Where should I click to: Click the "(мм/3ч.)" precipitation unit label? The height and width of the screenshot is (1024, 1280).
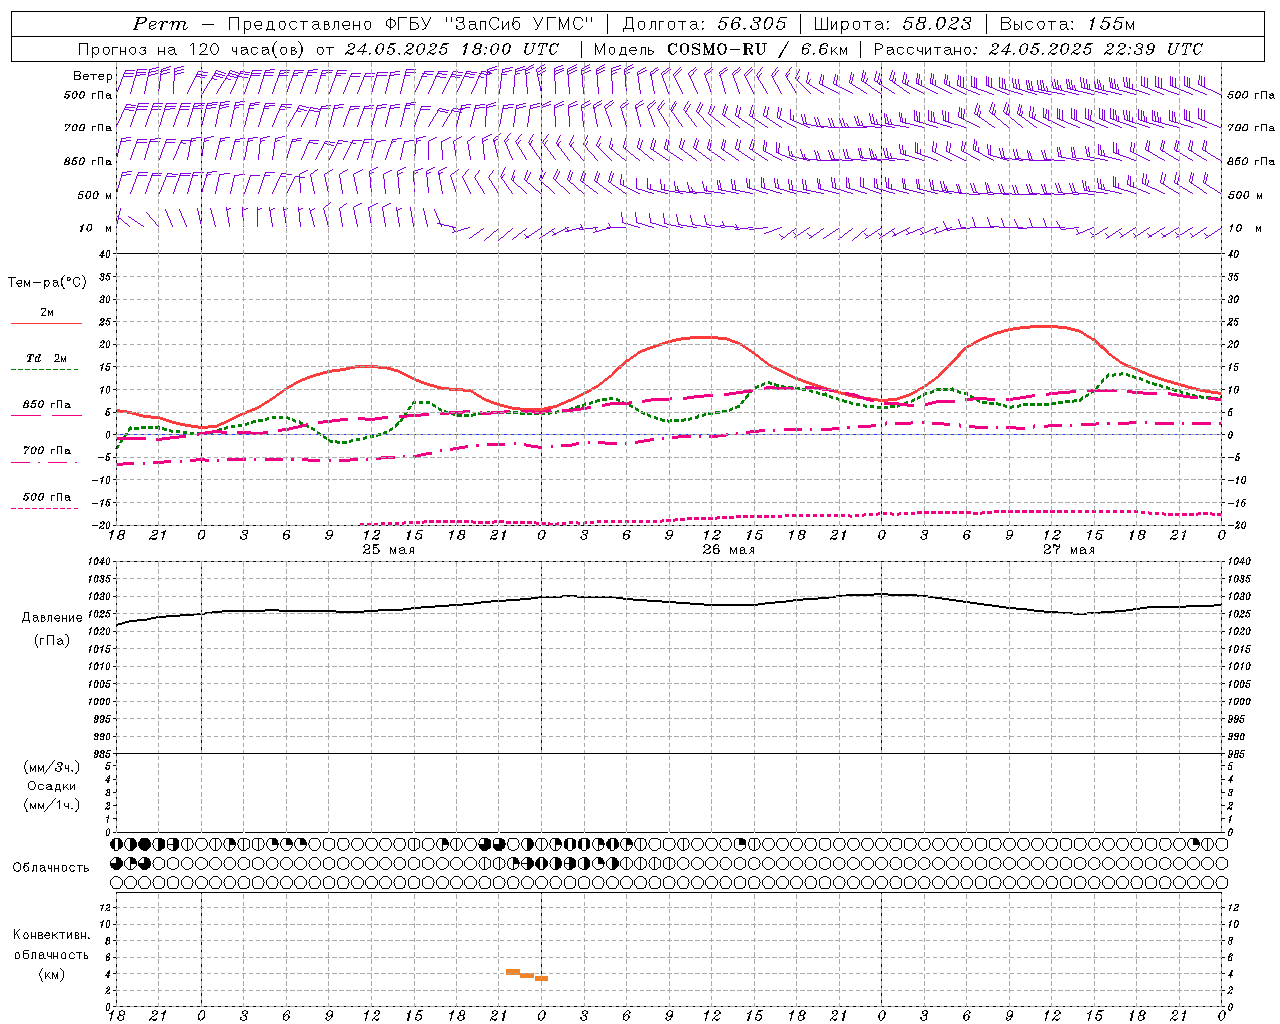pos(52,767)
